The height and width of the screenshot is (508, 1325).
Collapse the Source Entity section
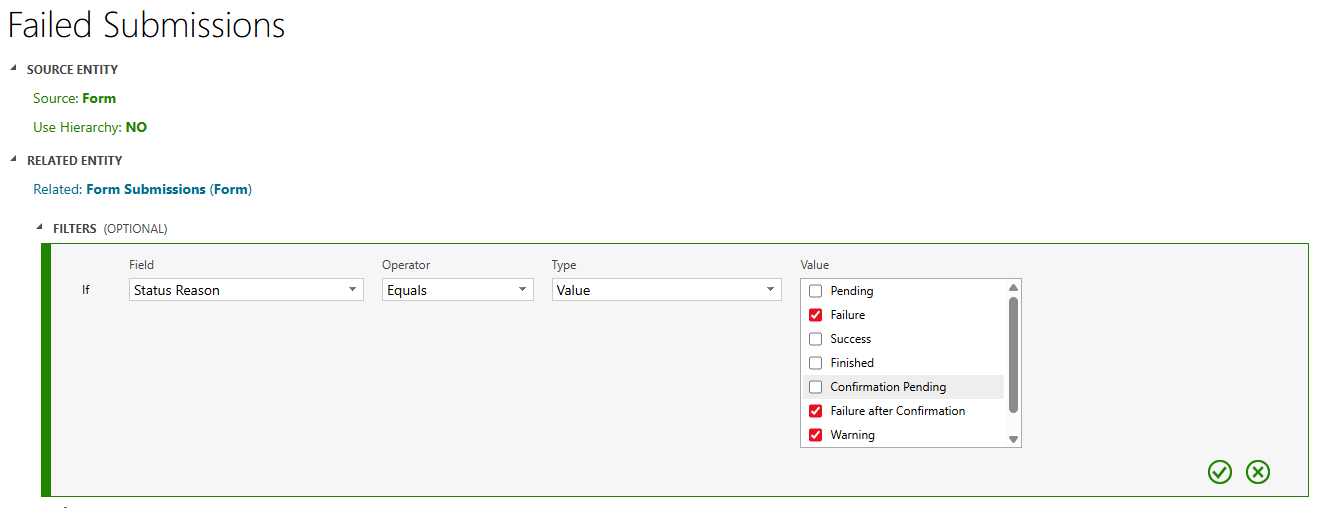tap(14, 69)
